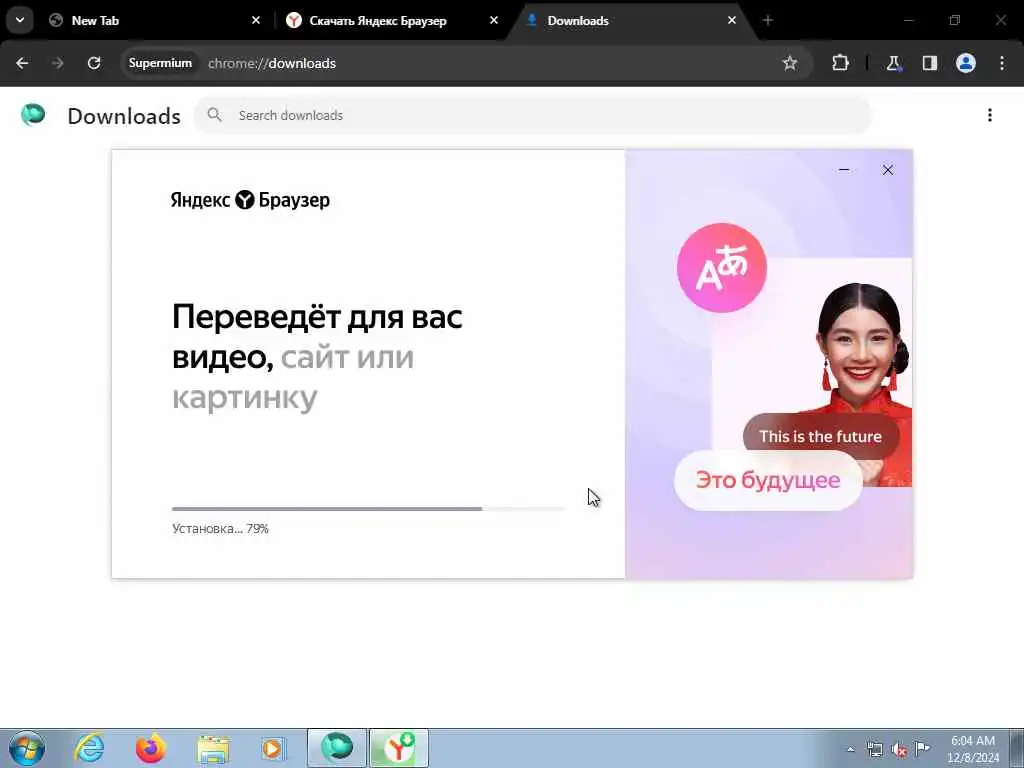Click the forward navigation arrow
Viewport: 1024px width, 768px height.
(x=57, y=63)
